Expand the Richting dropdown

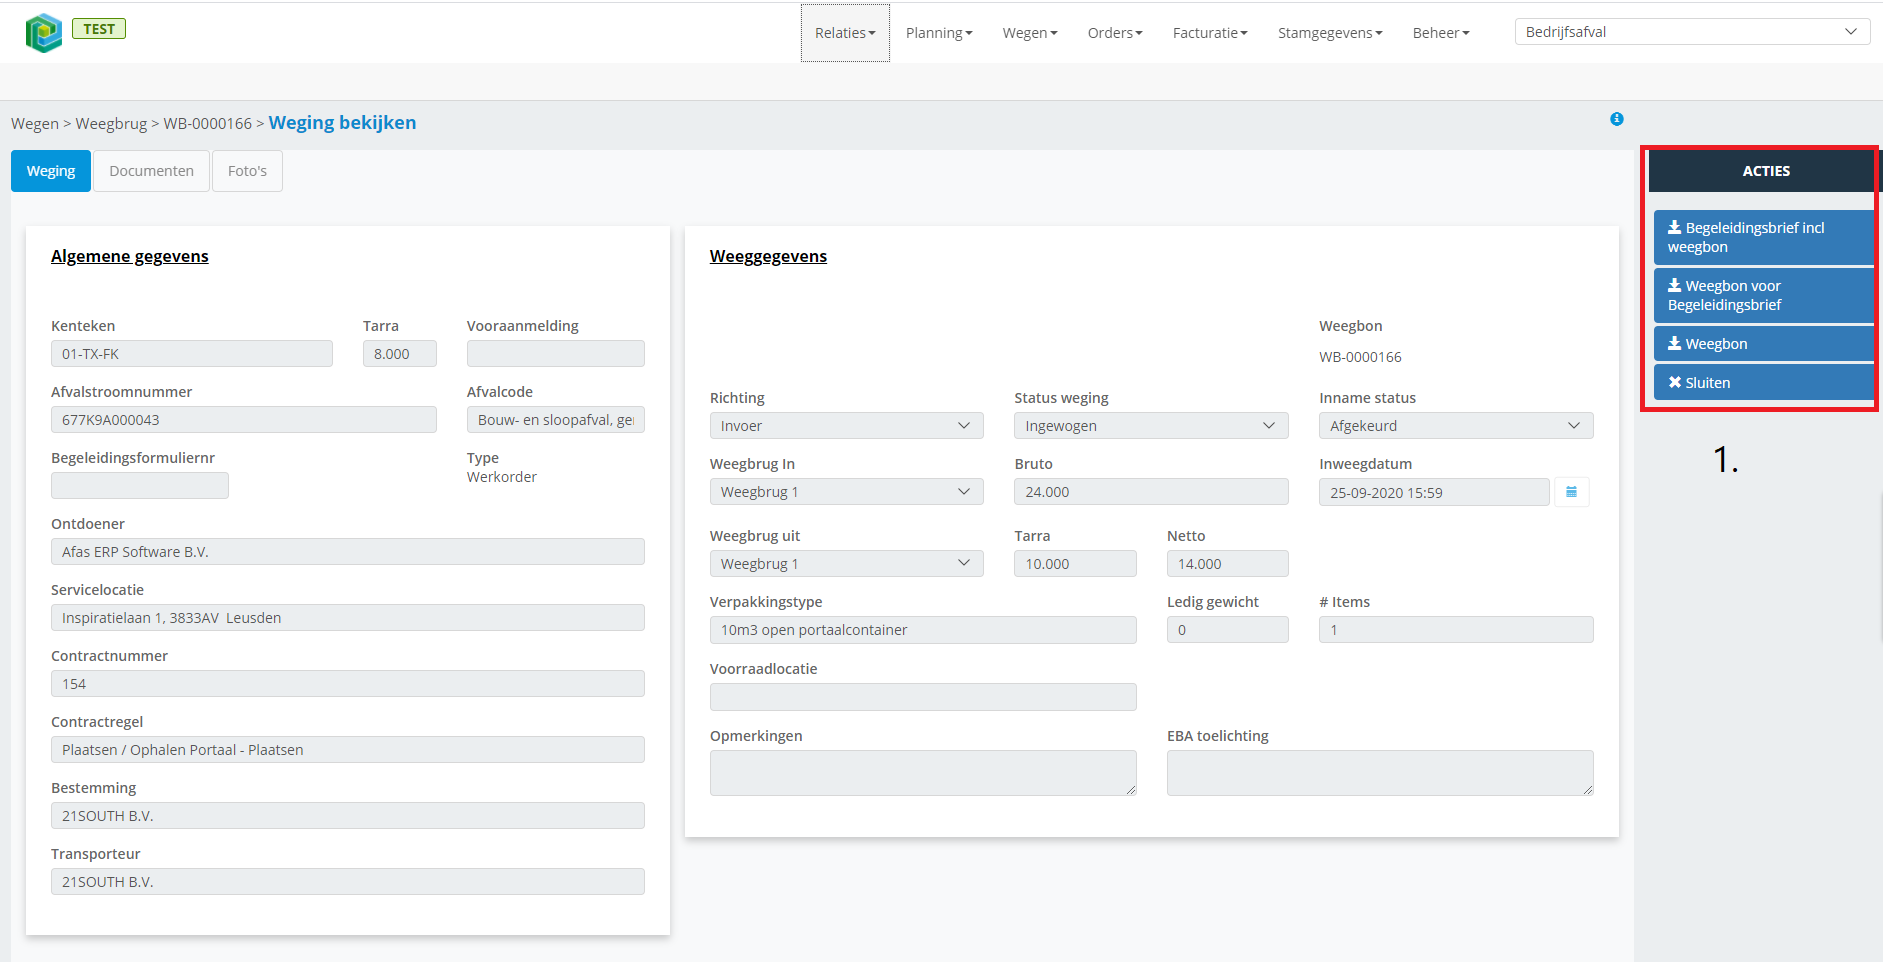(x=847, y=426)
